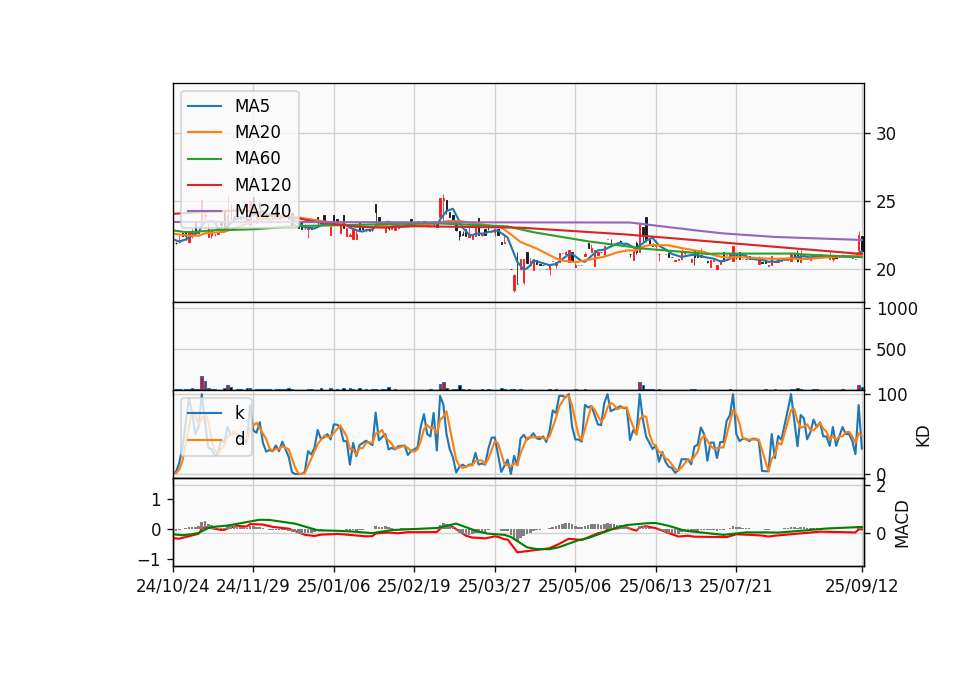Viewport: 960px width, 690px height.
Task: Click the blue MA5 legend line sample
Action: coord(204,107)
